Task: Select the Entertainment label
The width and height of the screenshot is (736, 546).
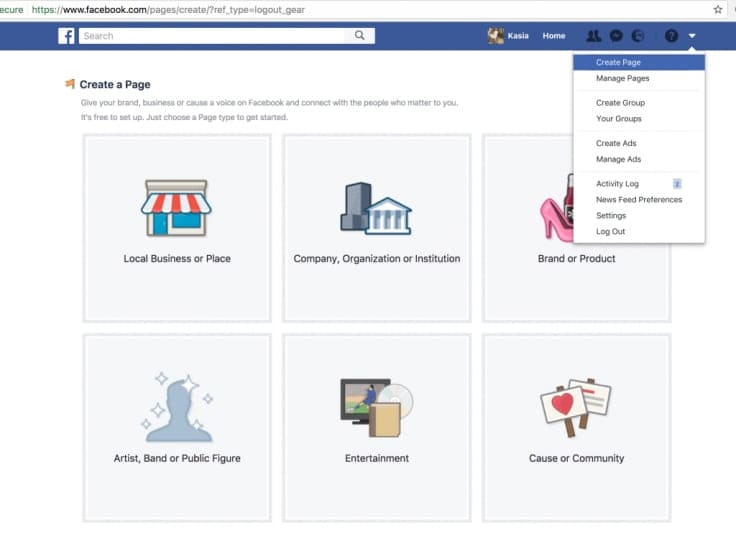Action: click(376, 458)
